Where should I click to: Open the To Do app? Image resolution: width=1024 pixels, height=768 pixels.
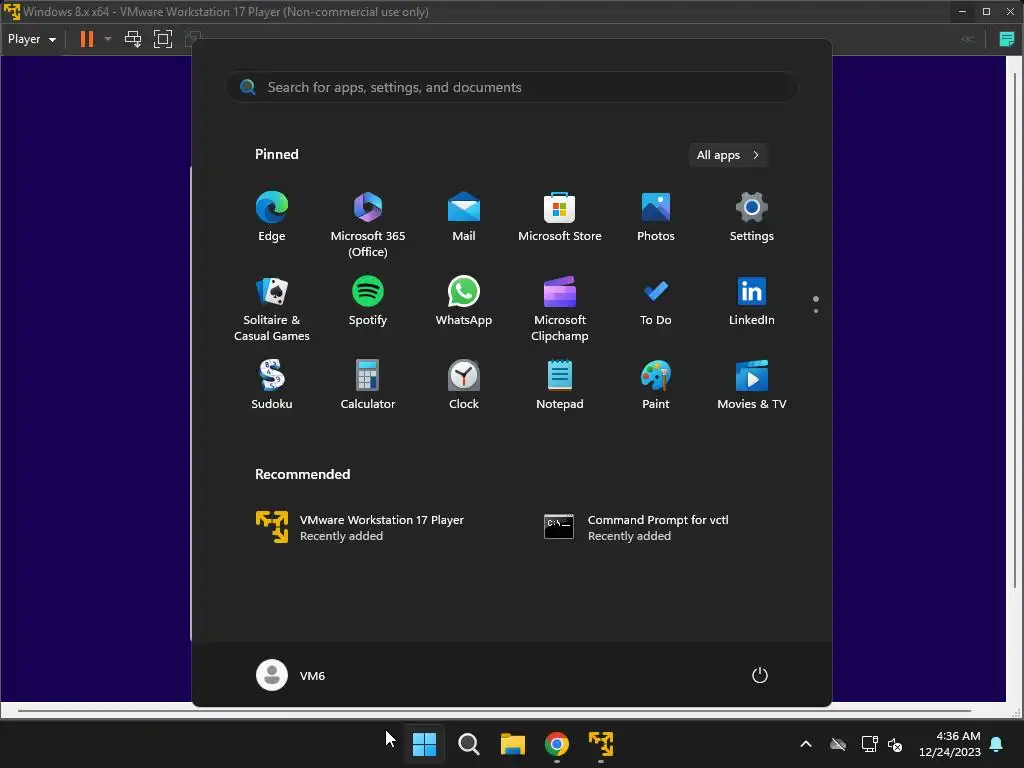point(656,300)
